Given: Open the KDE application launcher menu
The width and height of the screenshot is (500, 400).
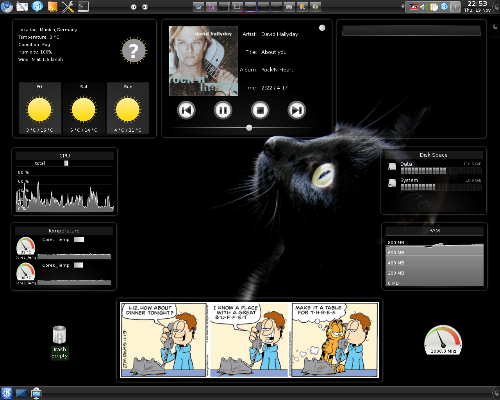Looking at the screenshot, I should (x=7, y=393).
